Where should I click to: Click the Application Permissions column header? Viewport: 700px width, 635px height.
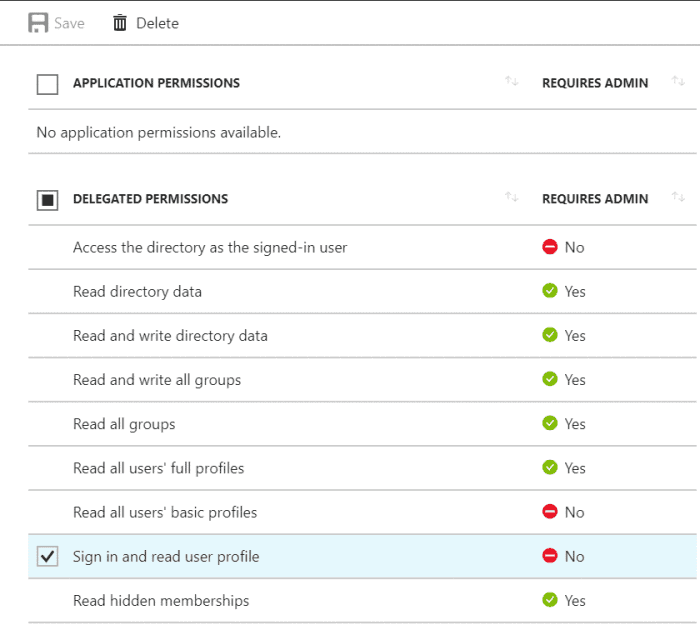[x=156, y=83]
